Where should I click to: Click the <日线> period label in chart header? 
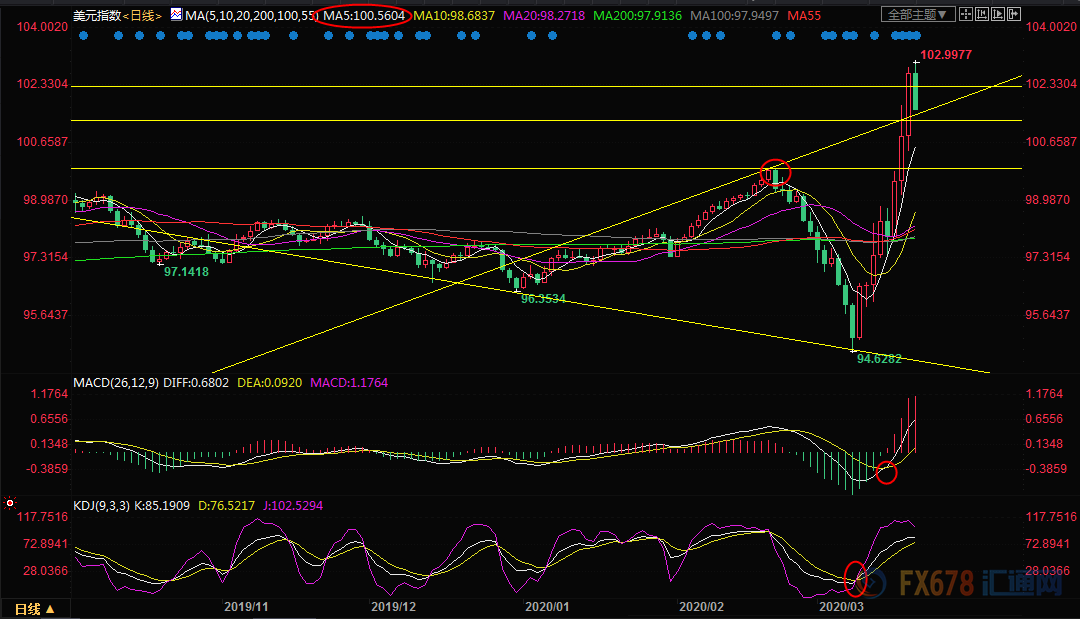coord(143,15)
